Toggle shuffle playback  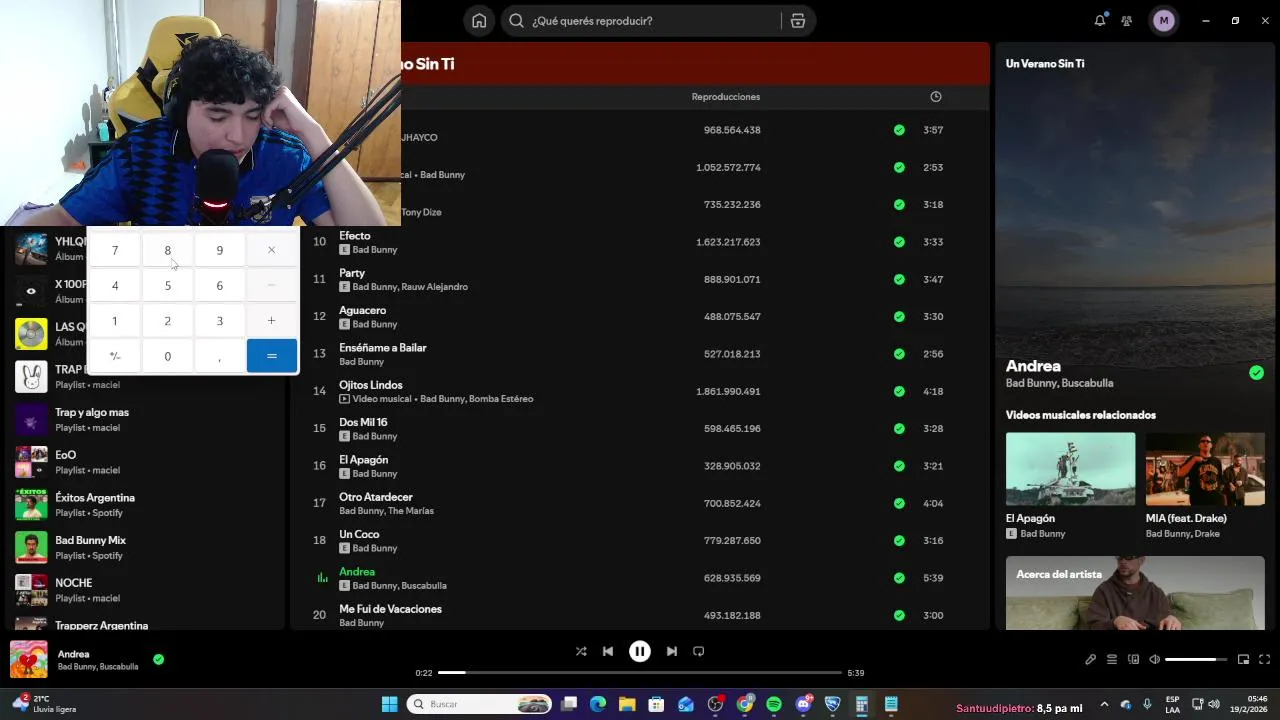581,651
